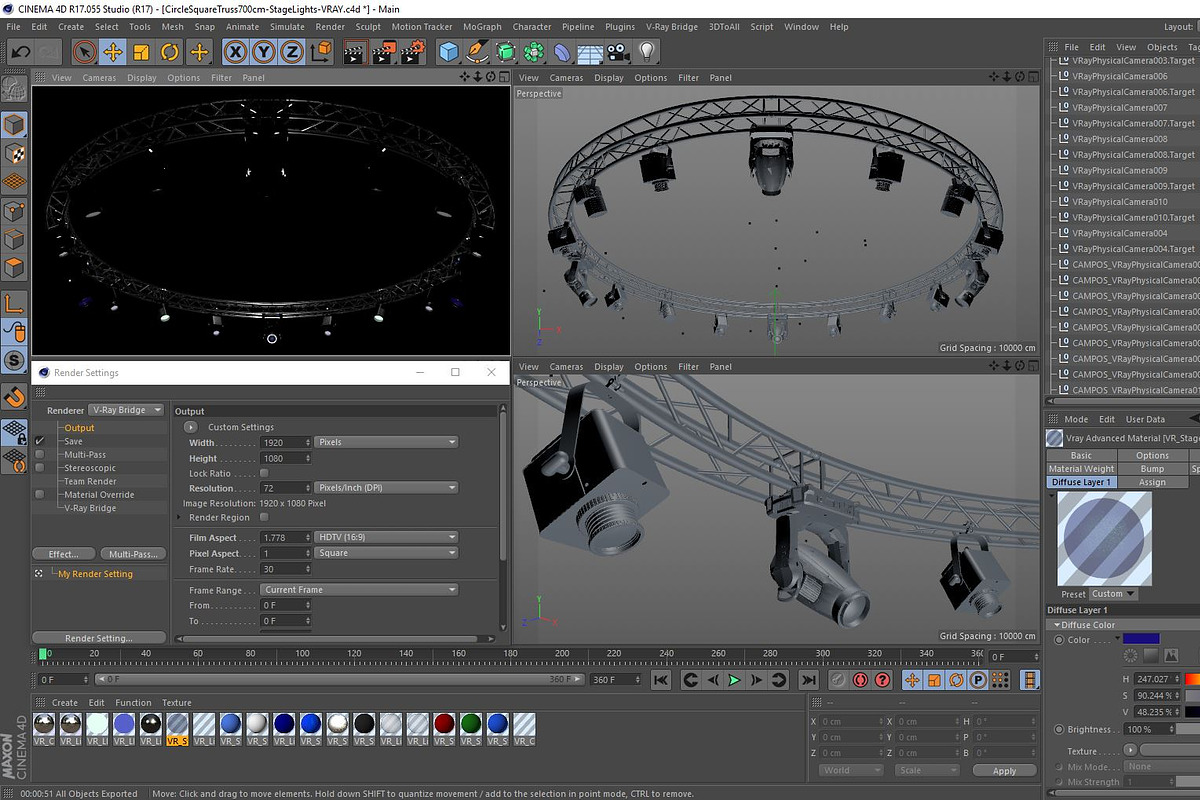Viewport: 1200px width, 800px height.
Task: Activate the Move tool in top toolbar
Action: [113, 51]
